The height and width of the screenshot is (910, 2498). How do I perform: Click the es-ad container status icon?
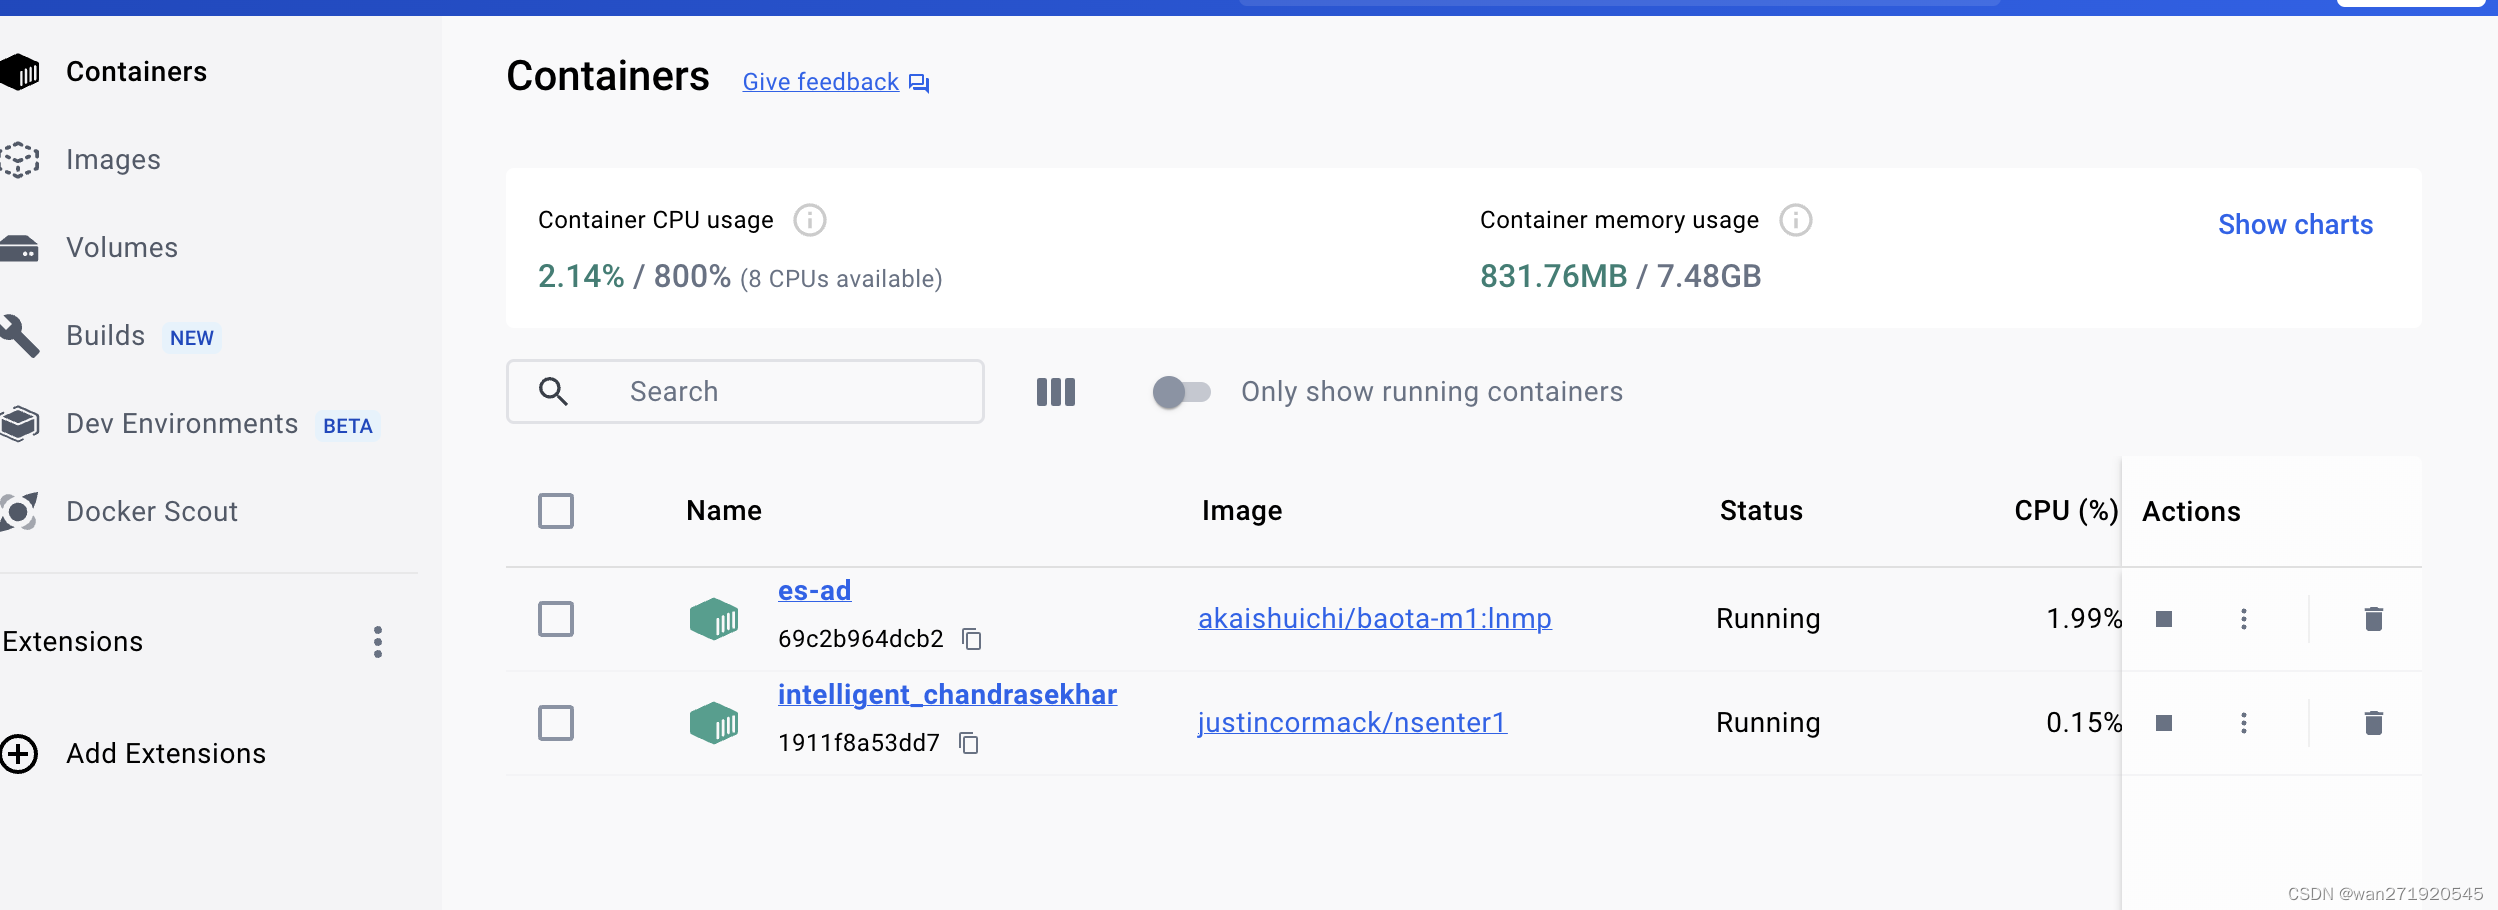714,619
